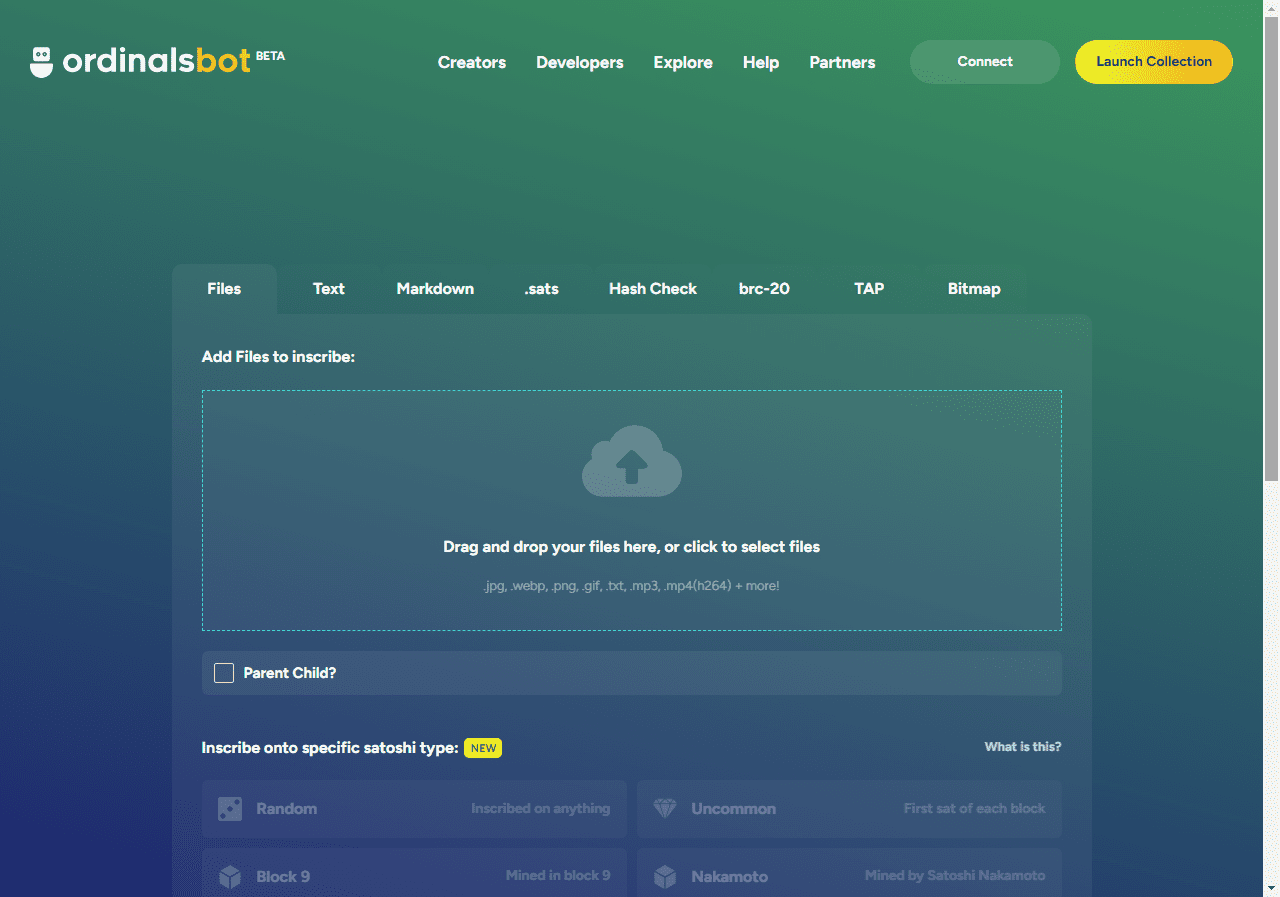Open the Creators menu

[472, 62]
